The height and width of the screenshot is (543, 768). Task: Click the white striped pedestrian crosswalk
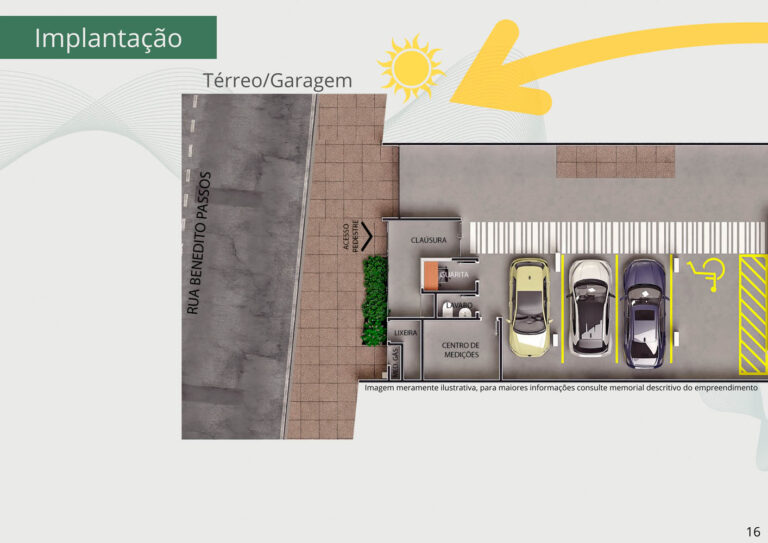tap(617, 237)
